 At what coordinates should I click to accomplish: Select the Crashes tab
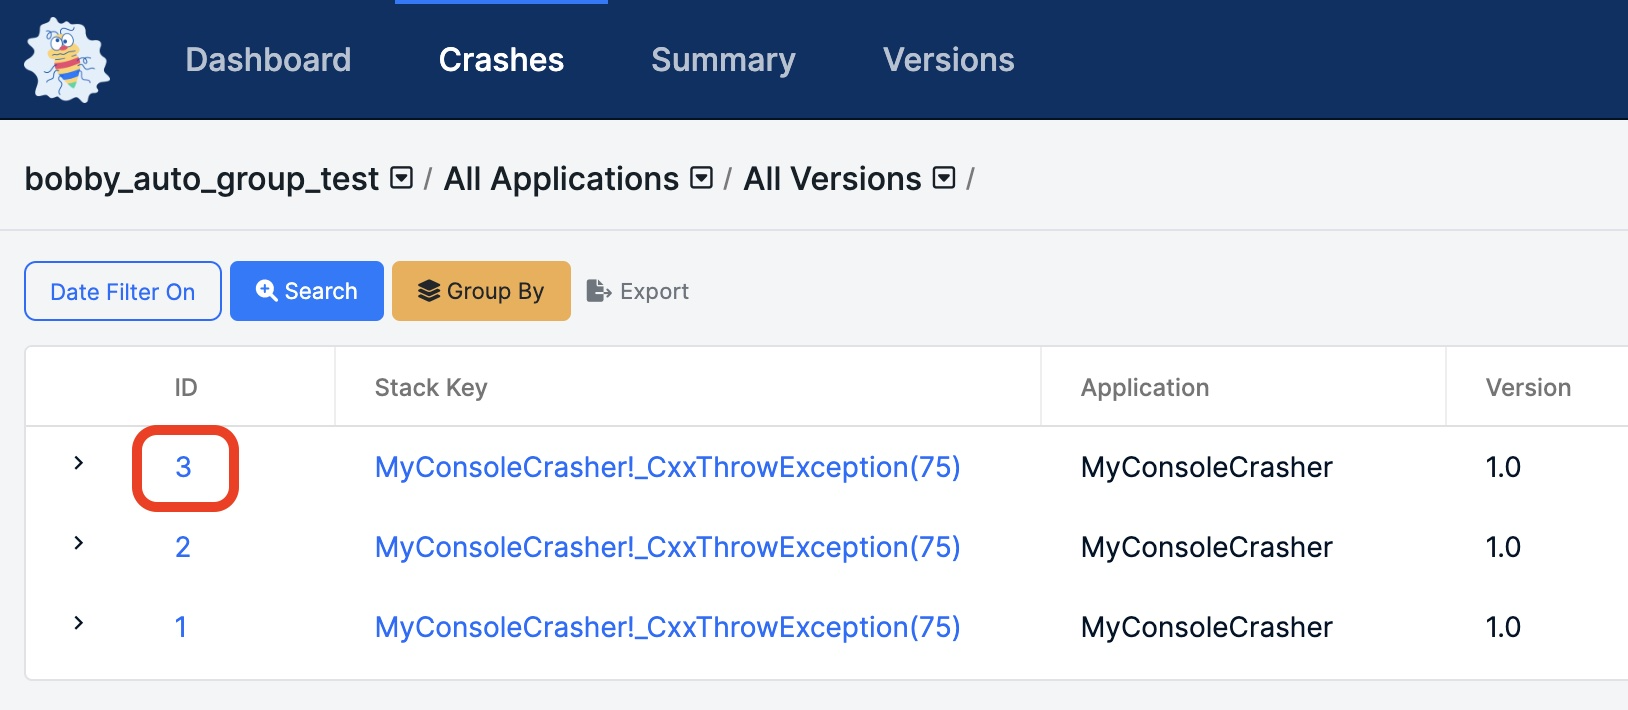tap(501, 60)
